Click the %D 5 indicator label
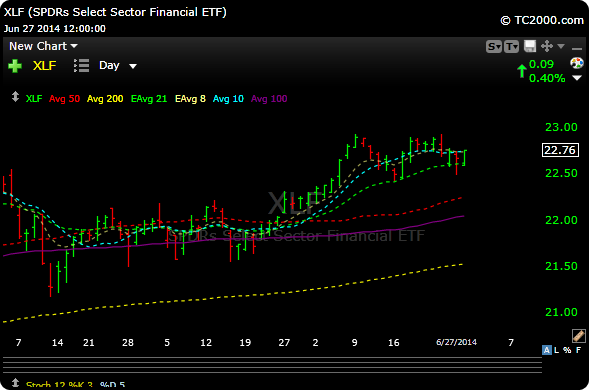 pyautogui.click(x=112, y=385)
